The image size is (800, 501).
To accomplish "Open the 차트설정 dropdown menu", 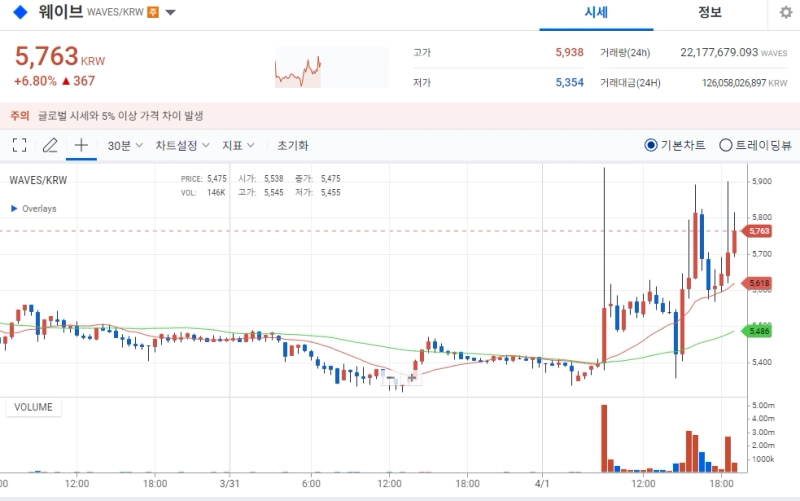I will click(x=182, y=145).
